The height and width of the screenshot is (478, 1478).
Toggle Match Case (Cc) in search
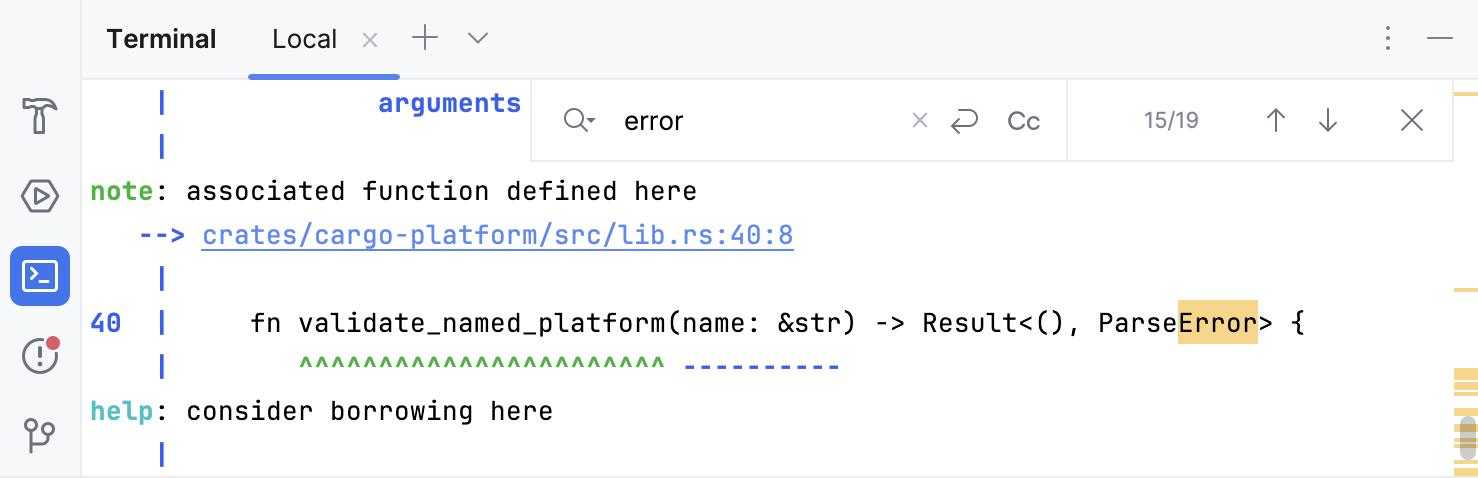(1023, 121)
